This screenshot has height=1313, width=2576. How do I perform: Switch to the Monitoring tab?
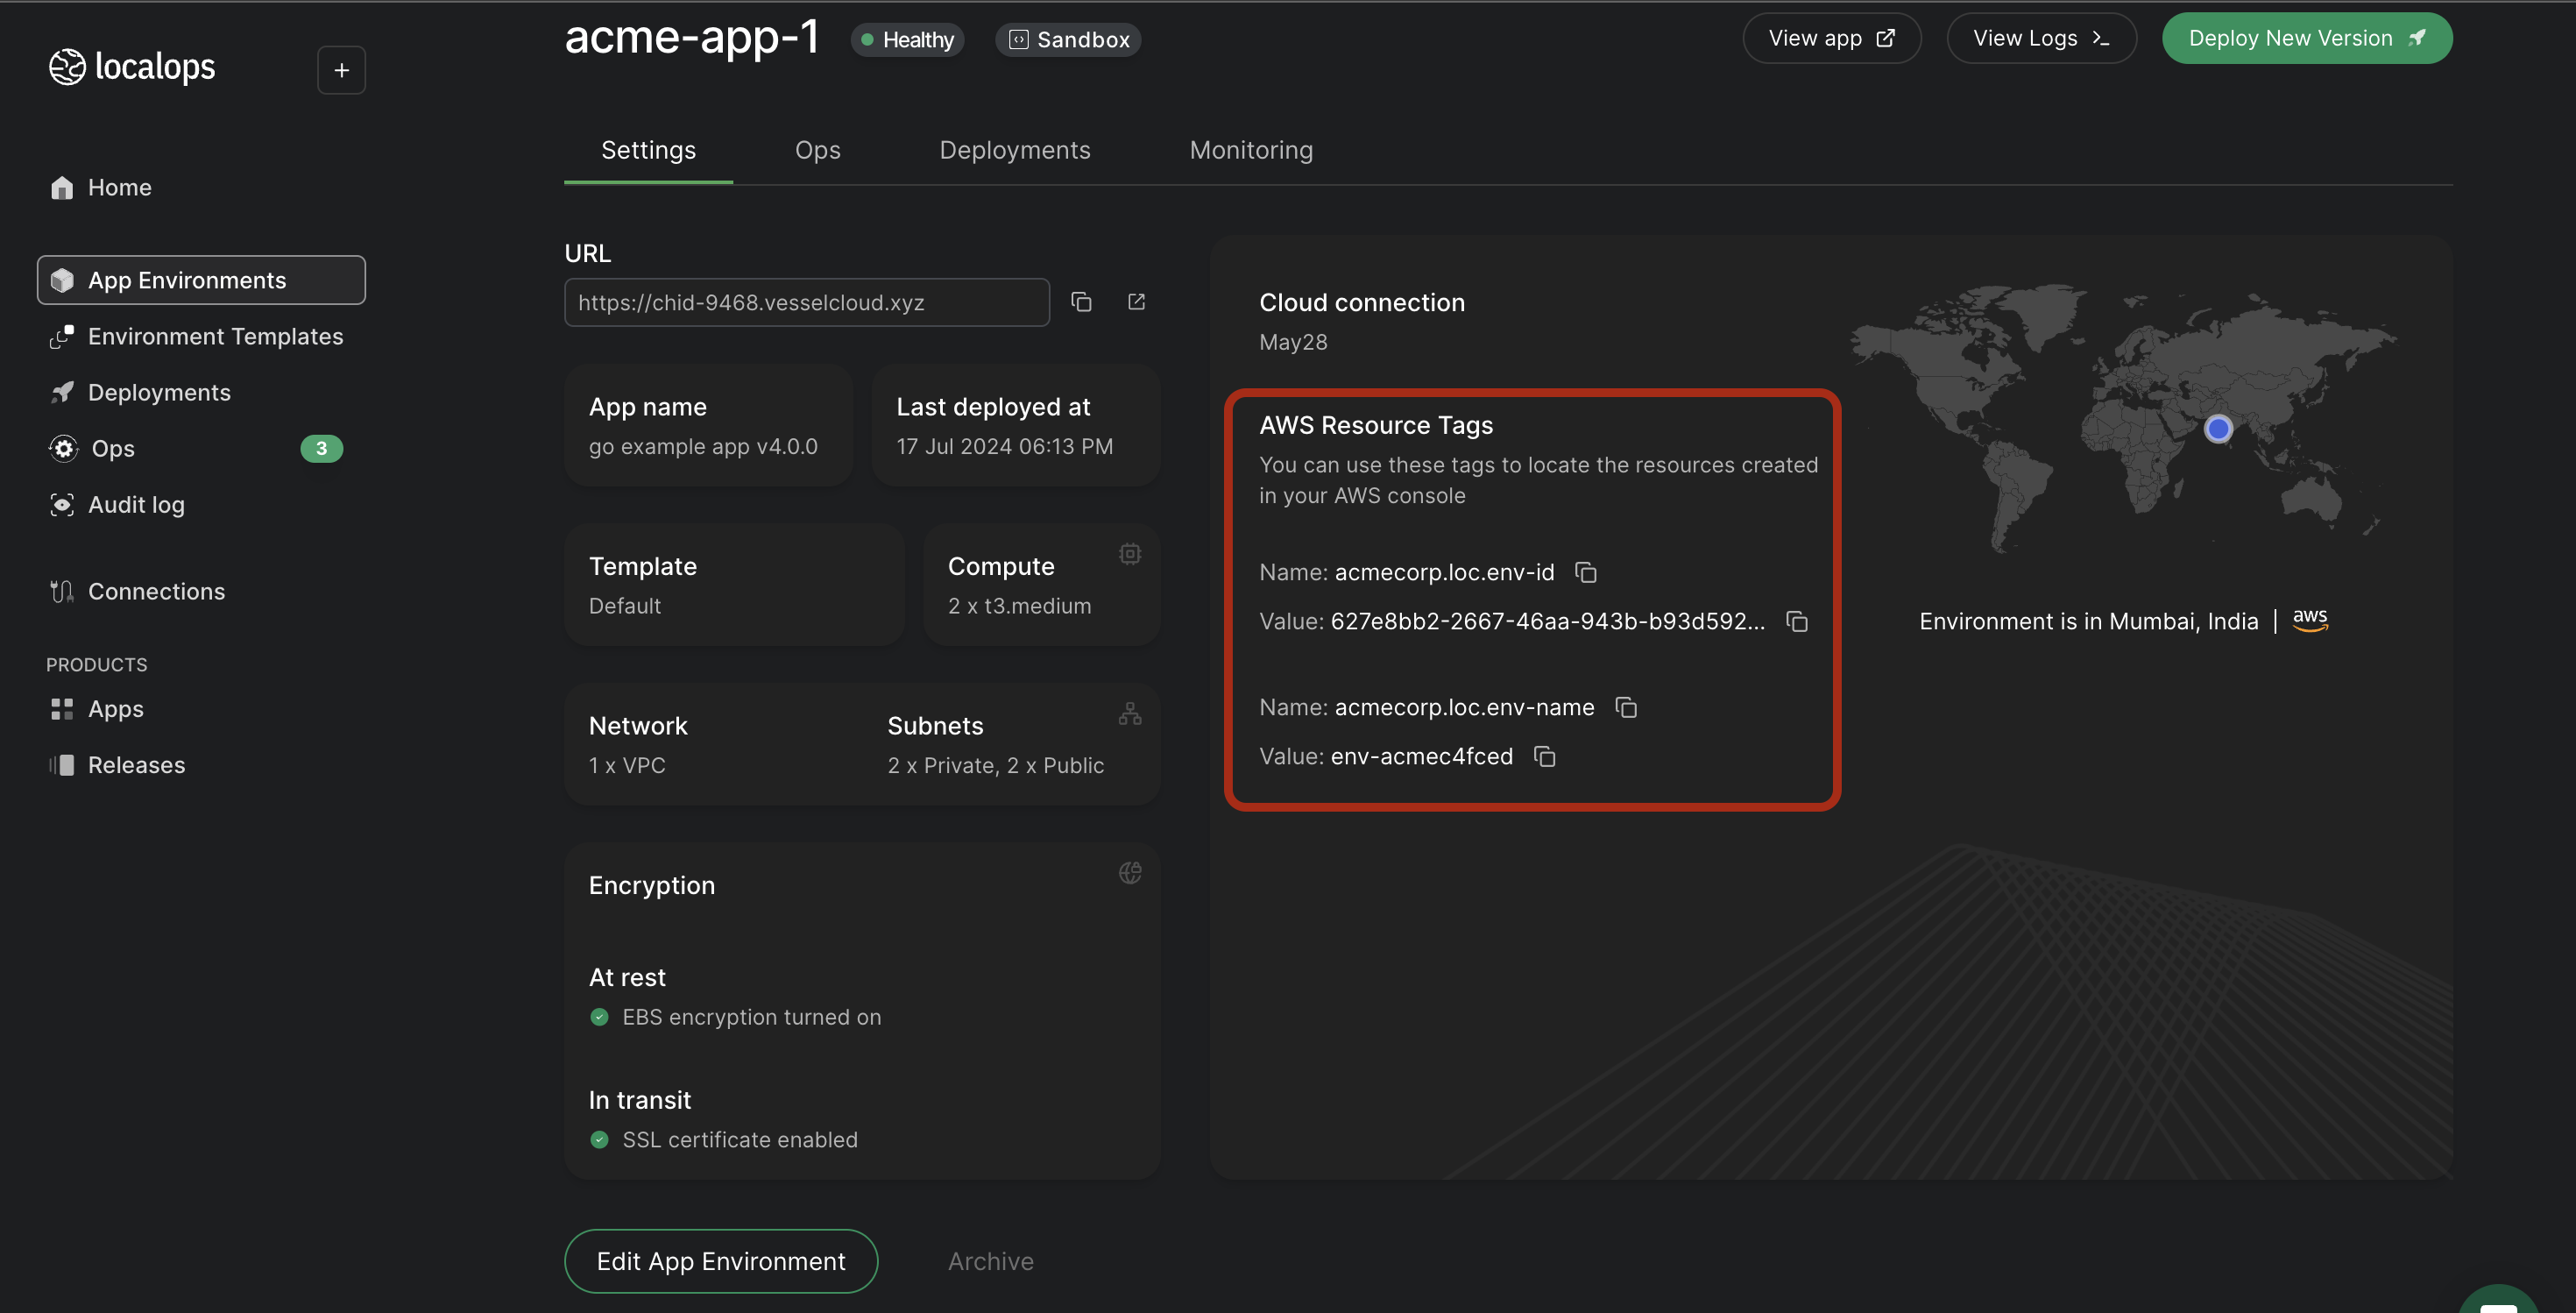[x=1251, y=150]
